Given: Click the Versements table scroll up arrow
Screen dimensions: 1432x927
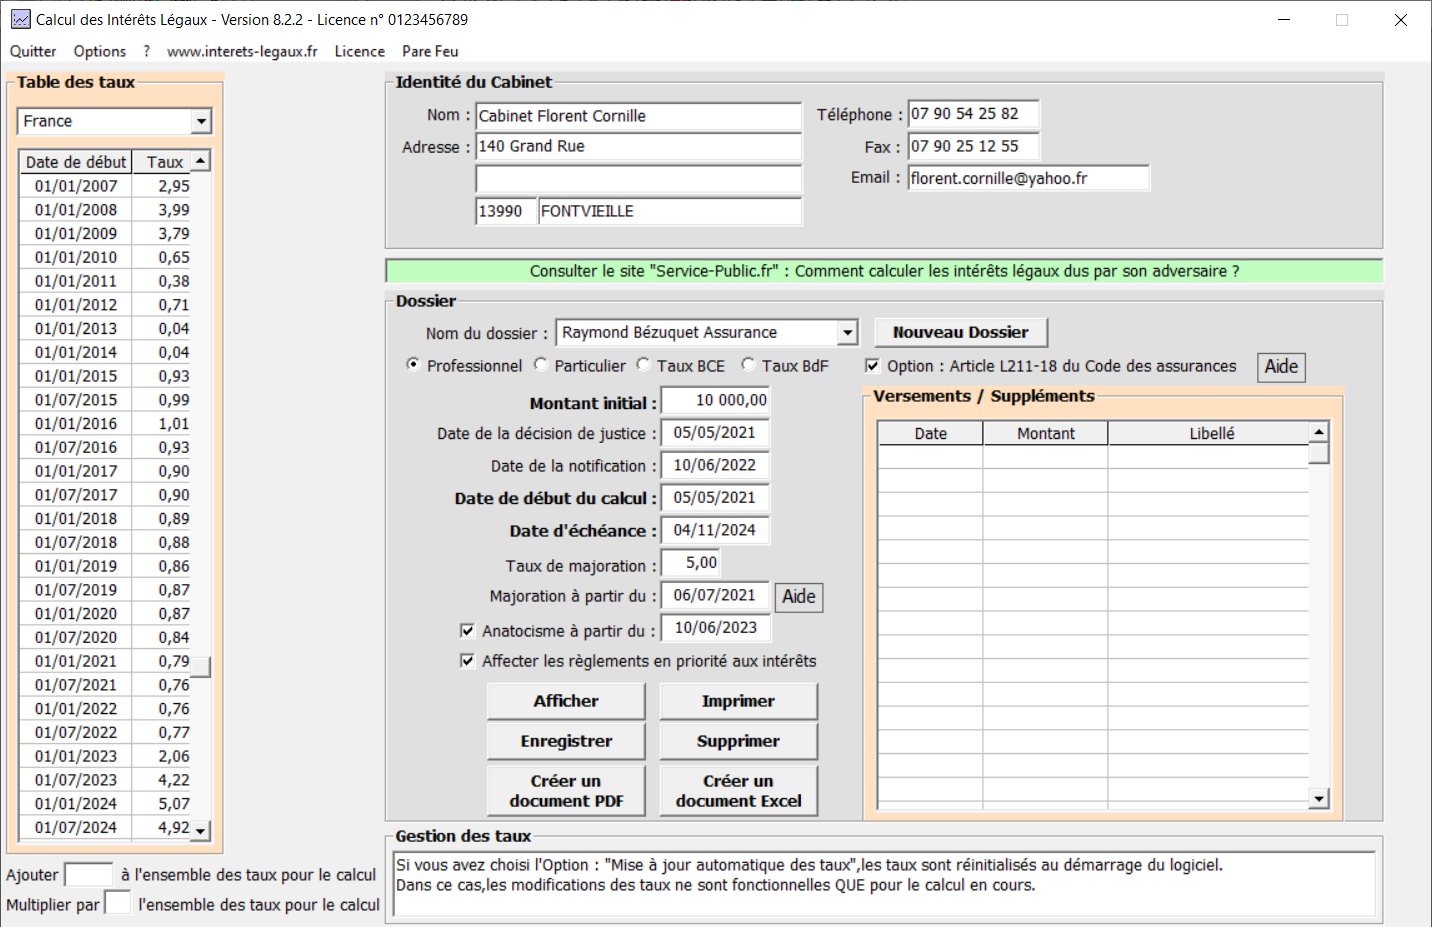Looking at the screenshot, I should 1319,432.
